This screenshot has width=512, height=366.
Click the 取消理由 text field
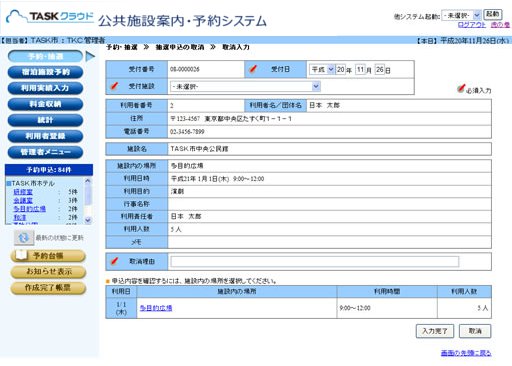[x=315, y=262]
